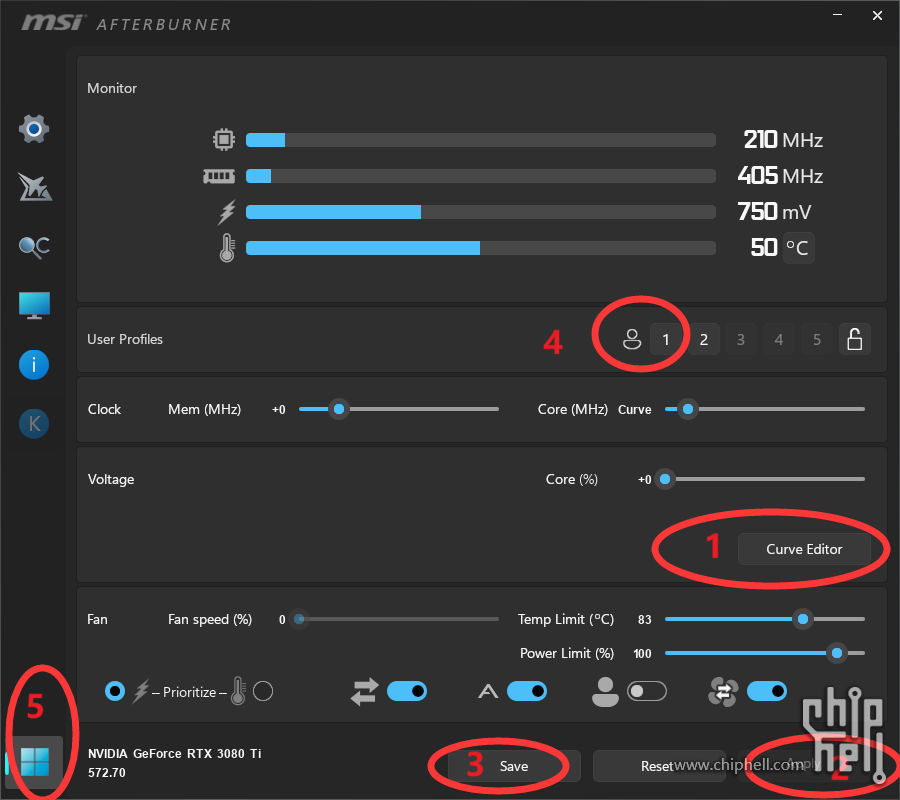Toggle the auto switch beside the A icon
Screen dimensions: 900x800
pos(527,692)
